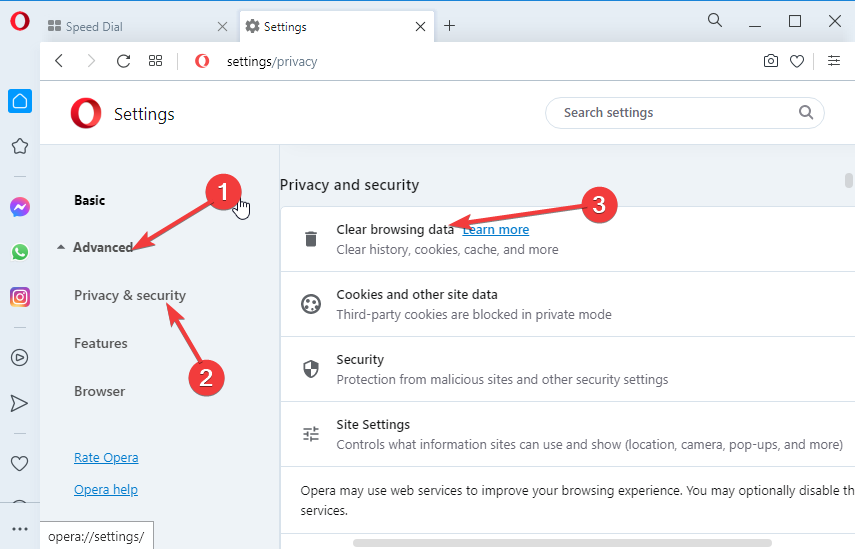
Task: Click the search magnifier in settings
Action: click(x=806, y=112)
